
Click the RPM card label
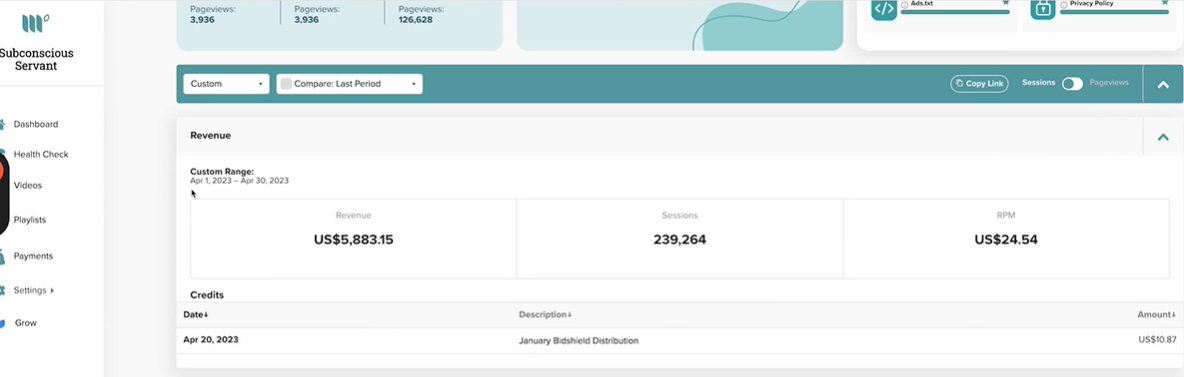(1006, 215)
